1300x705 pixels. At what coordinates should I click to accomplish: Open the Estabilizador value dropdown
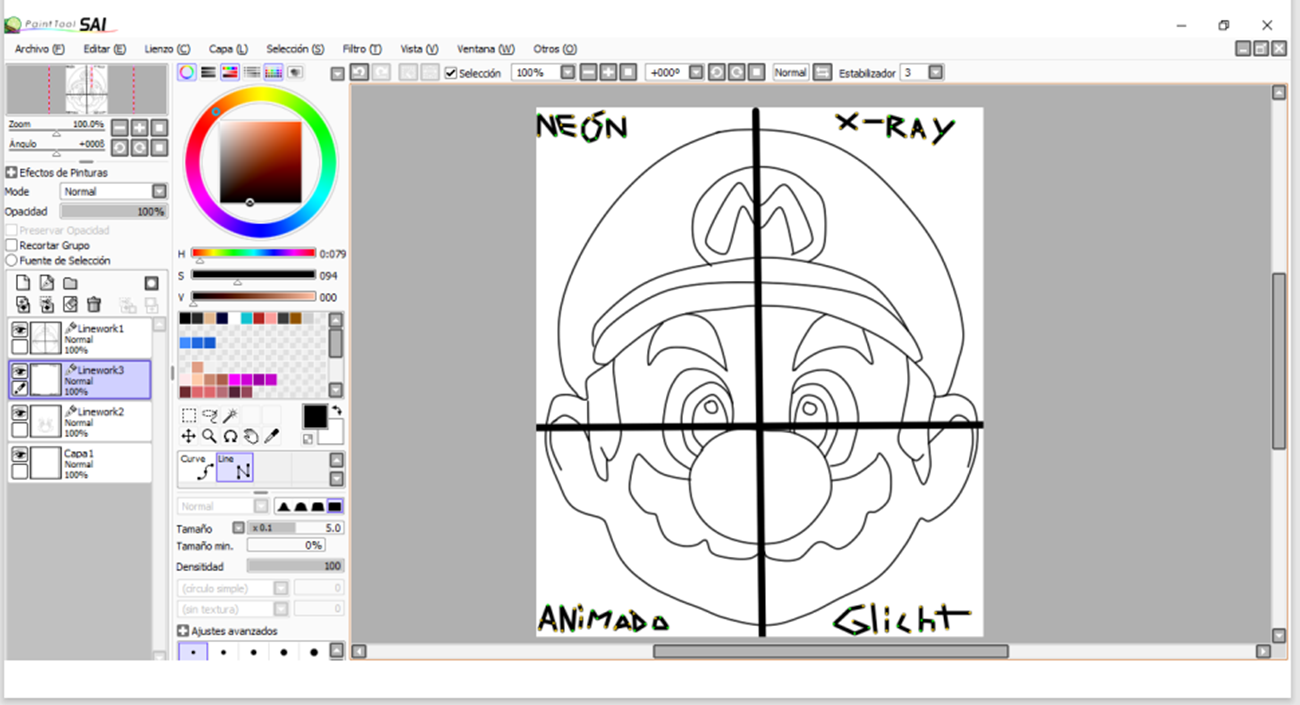(x=936, y=72)
